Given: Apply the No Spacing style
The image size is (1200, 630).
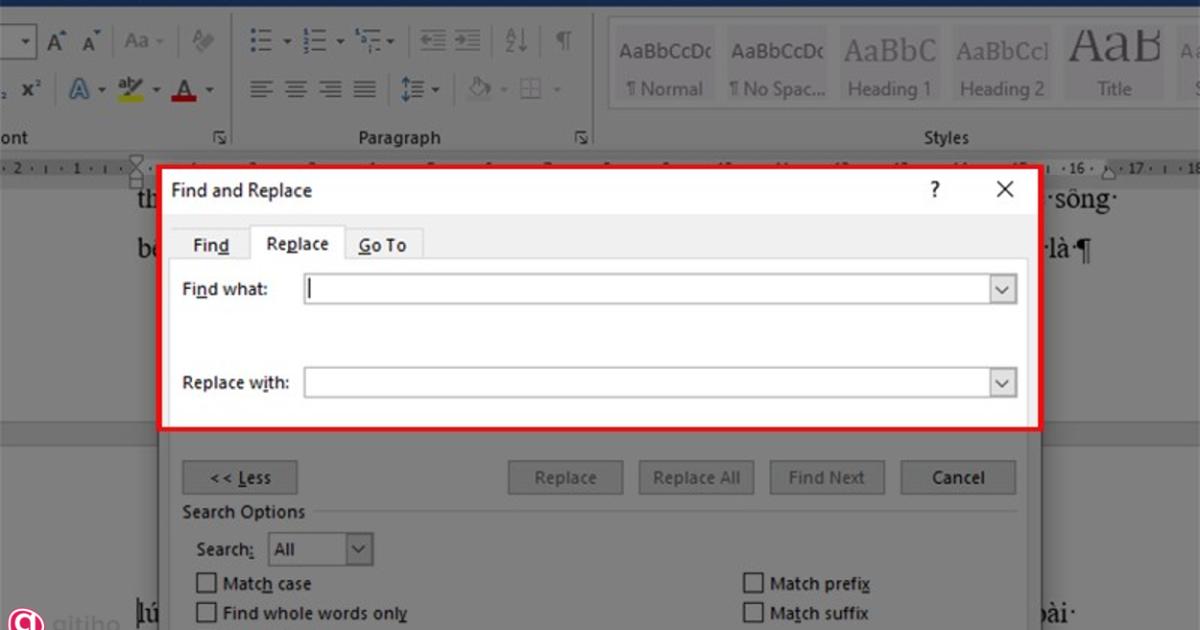Looking at the screenshot, I should point(777,65).
